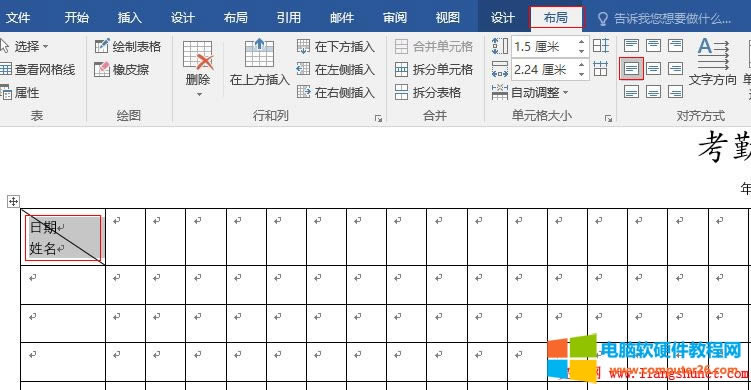The width and height of the screenshot is (751, 390).
Task: Open the 选择 dropdown
Action: pyautogui.click(x=26, y=46)
